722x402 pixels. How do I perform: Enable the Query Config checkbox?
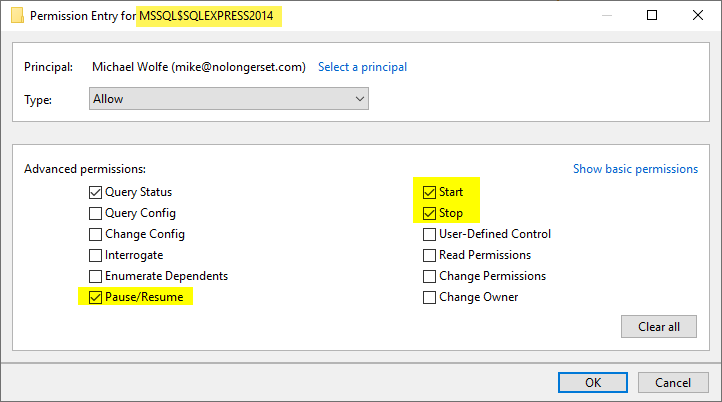pyautogui.click(x=95, y=213)
